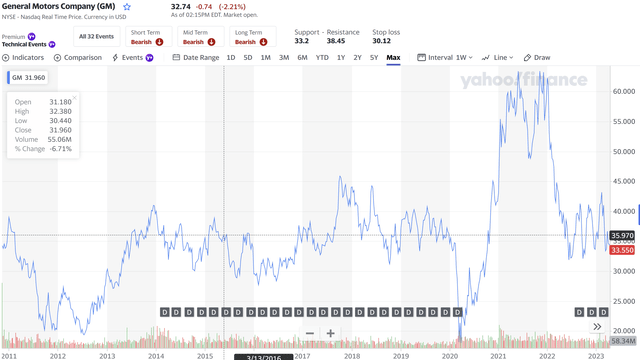
Task: Click the Date Range calendar button
Action: [x=196, y=58]
